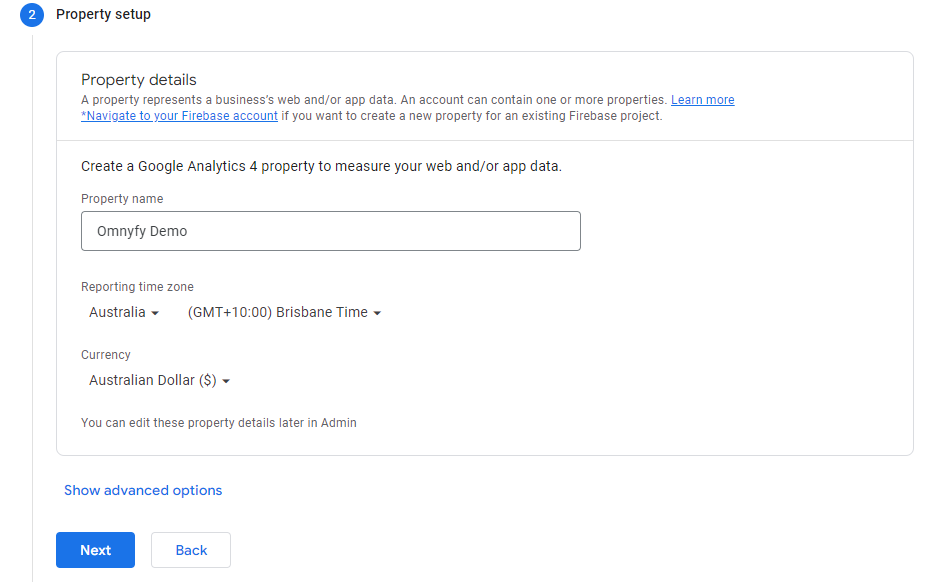Click the Reporting time zone label
This screenshot has width=937, height=582.
point(137,287)
